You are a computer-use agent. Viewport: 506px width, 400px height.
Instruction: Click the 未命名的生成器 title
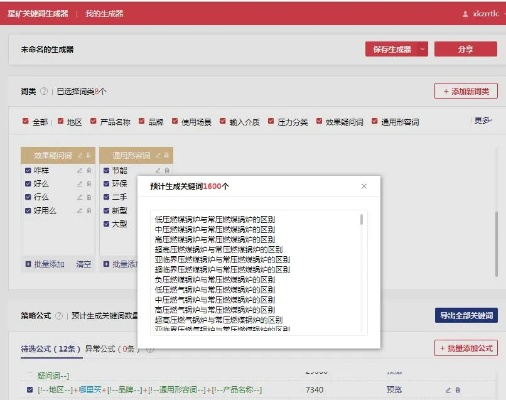point(47,50)
